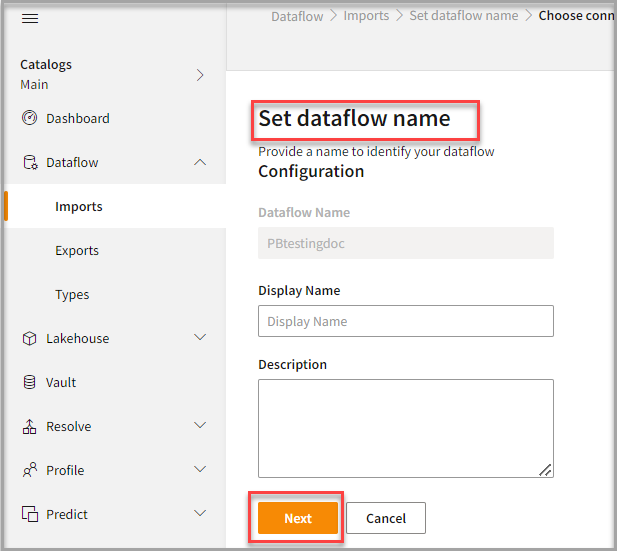This screenshot has width=617, height=551.
Task: Click the Dataflow database-gear icon
Action: (30, 162)
